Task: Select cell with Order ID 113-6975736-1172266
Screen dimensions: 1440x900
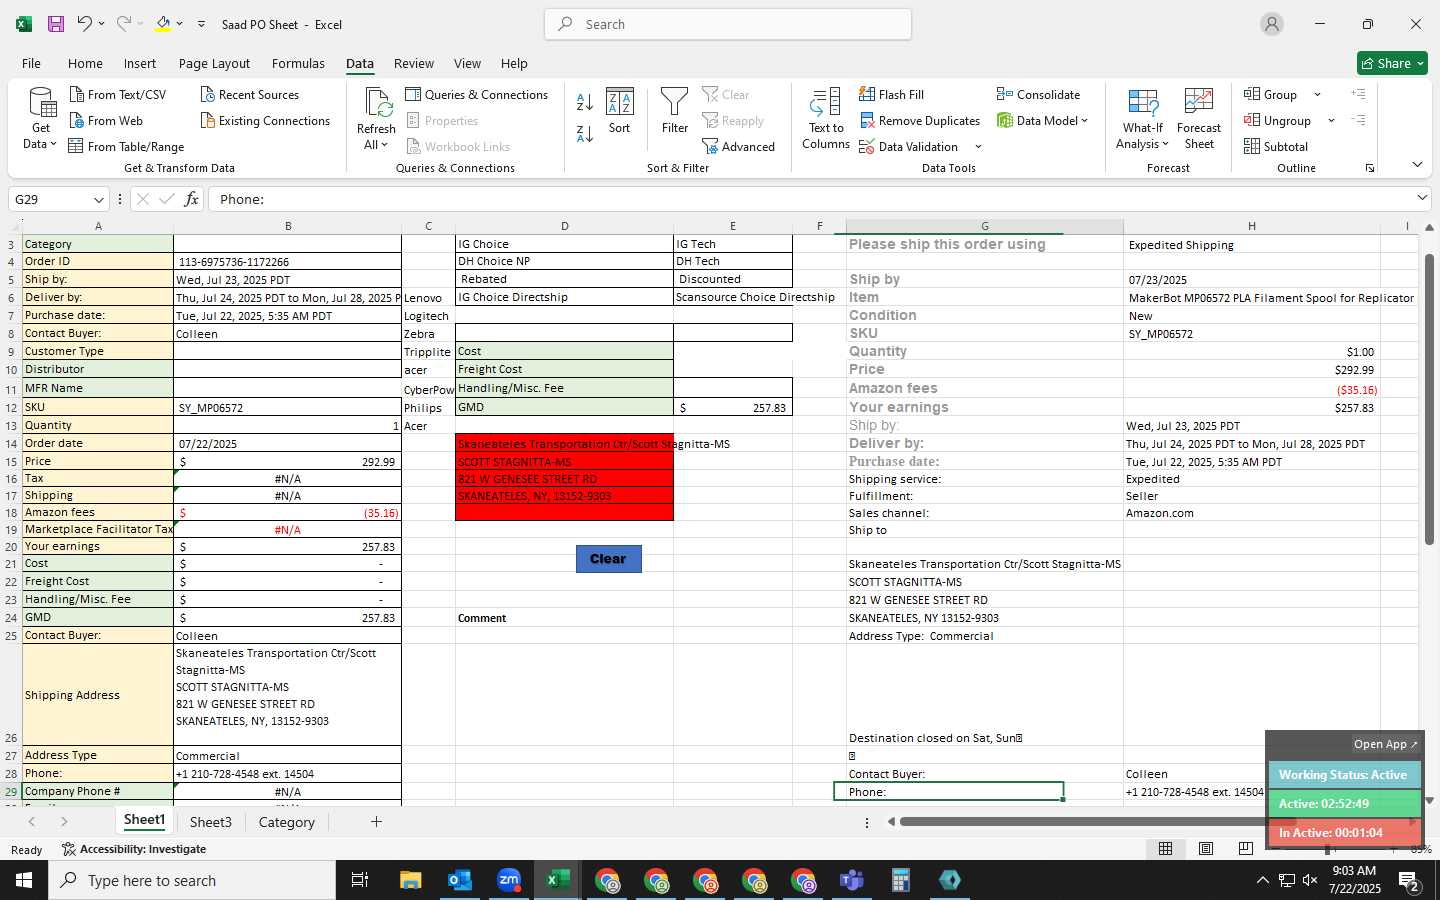Action: [287, 262]
